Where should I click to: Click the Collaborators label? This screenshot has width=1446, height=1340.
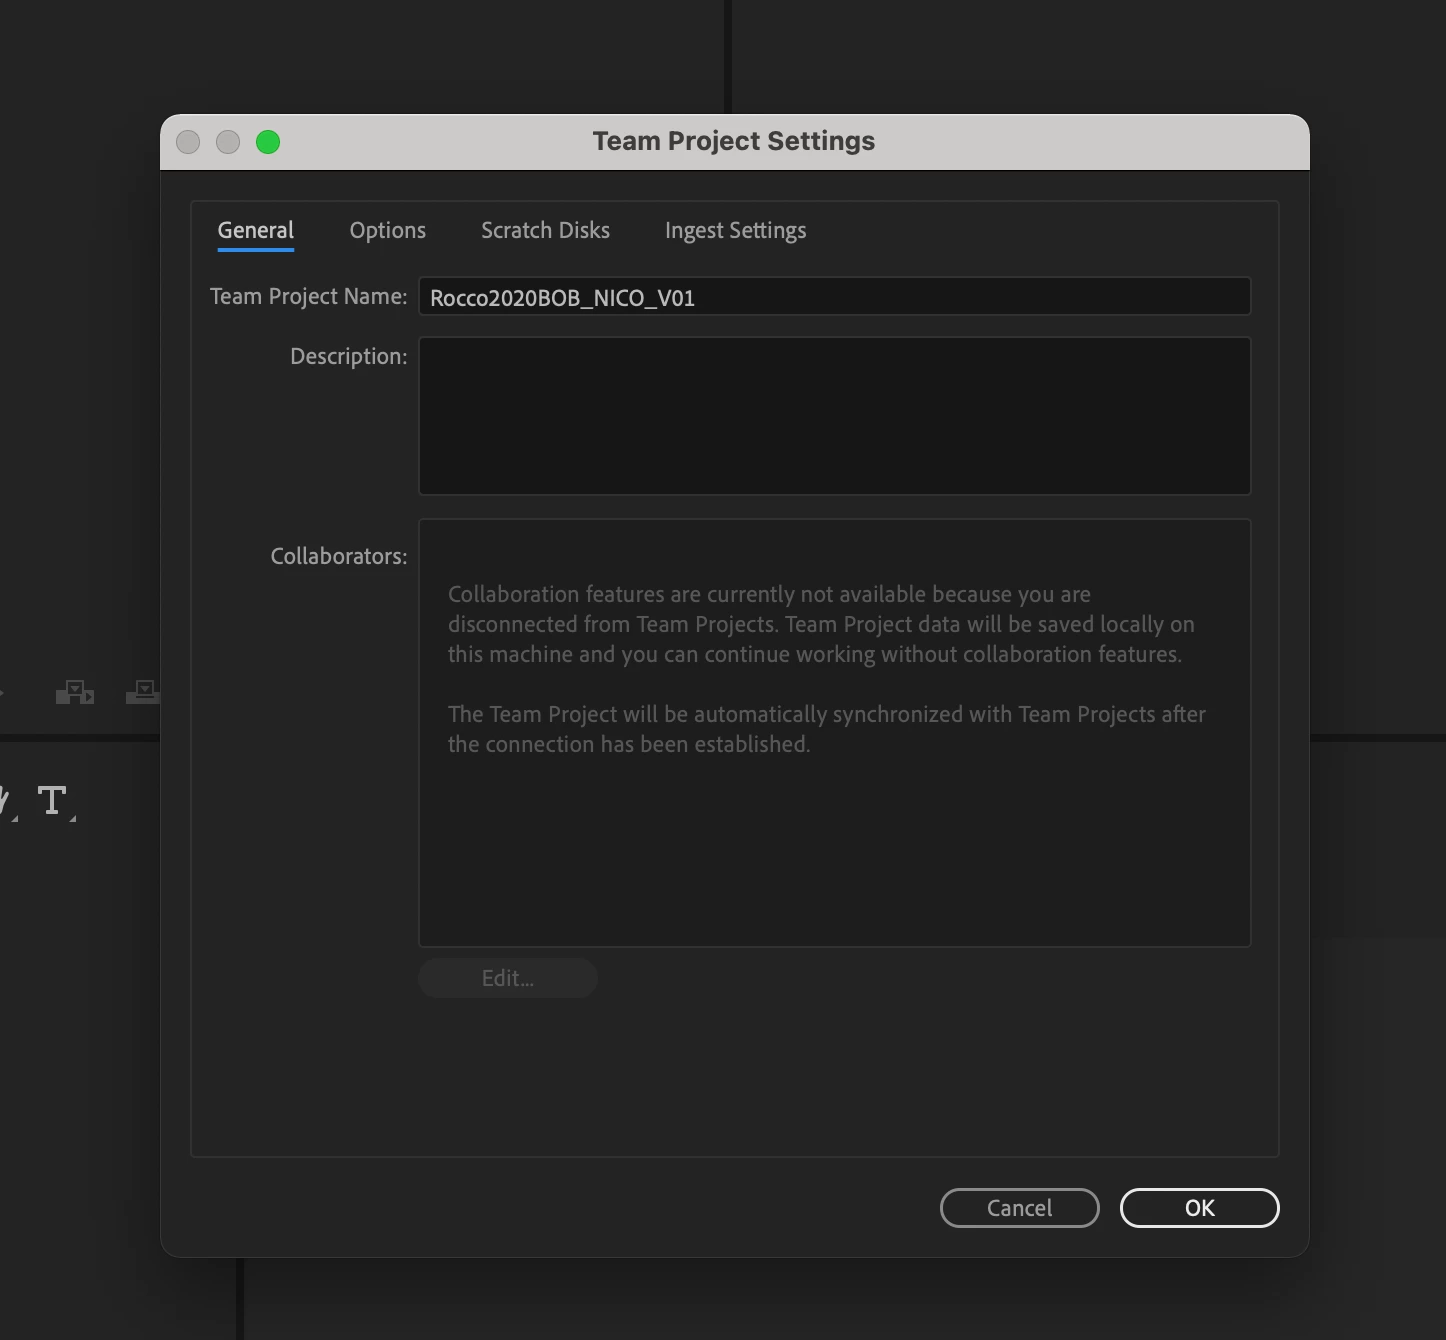[339, 556]
